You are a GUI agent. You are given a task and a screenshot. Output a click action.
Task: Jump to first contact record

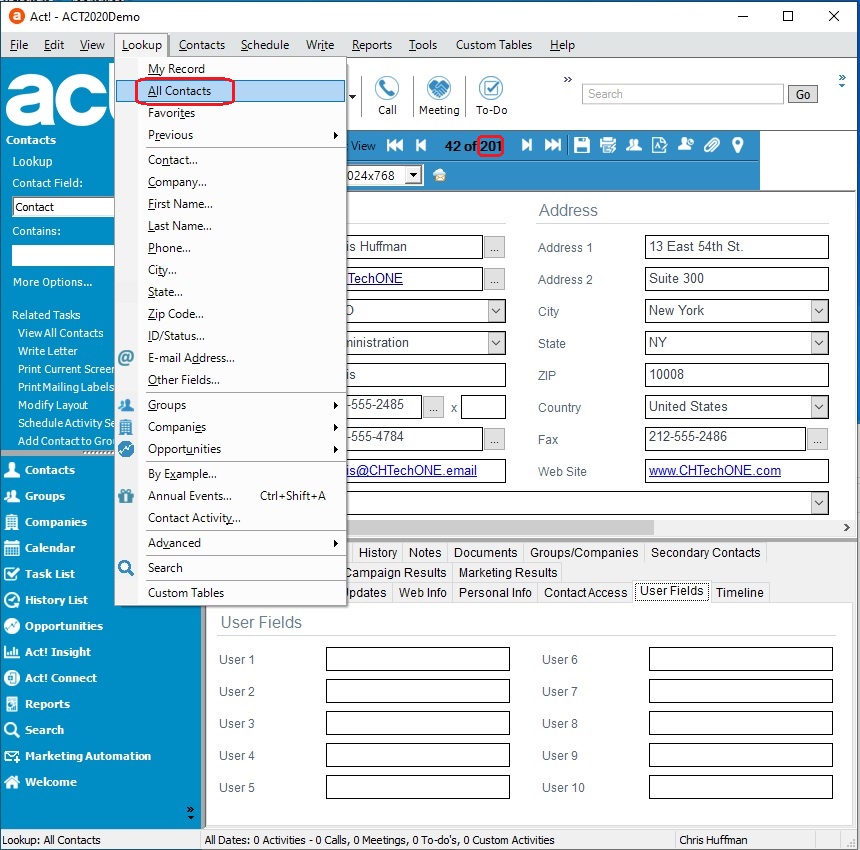click(395, 145)
